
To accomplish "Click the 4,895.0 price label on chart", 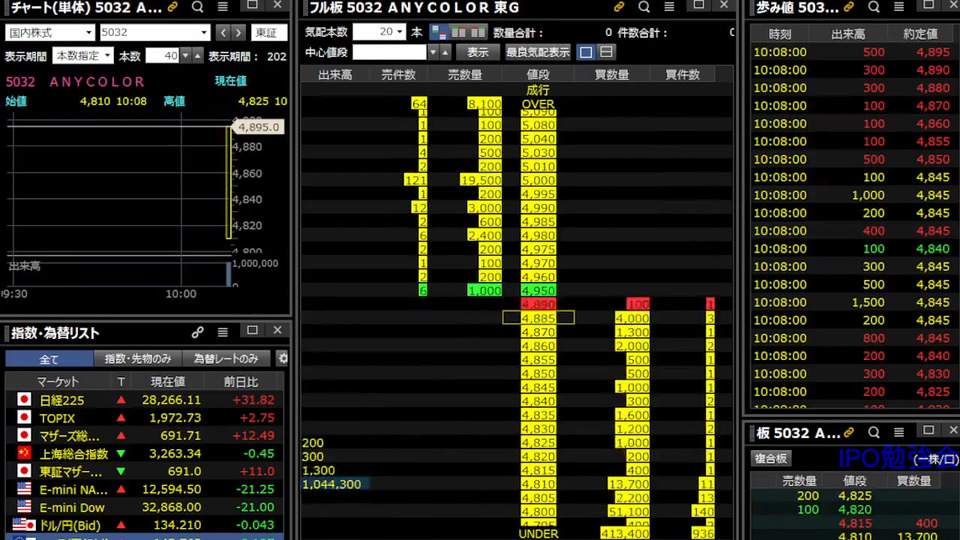I will [258, 127].
